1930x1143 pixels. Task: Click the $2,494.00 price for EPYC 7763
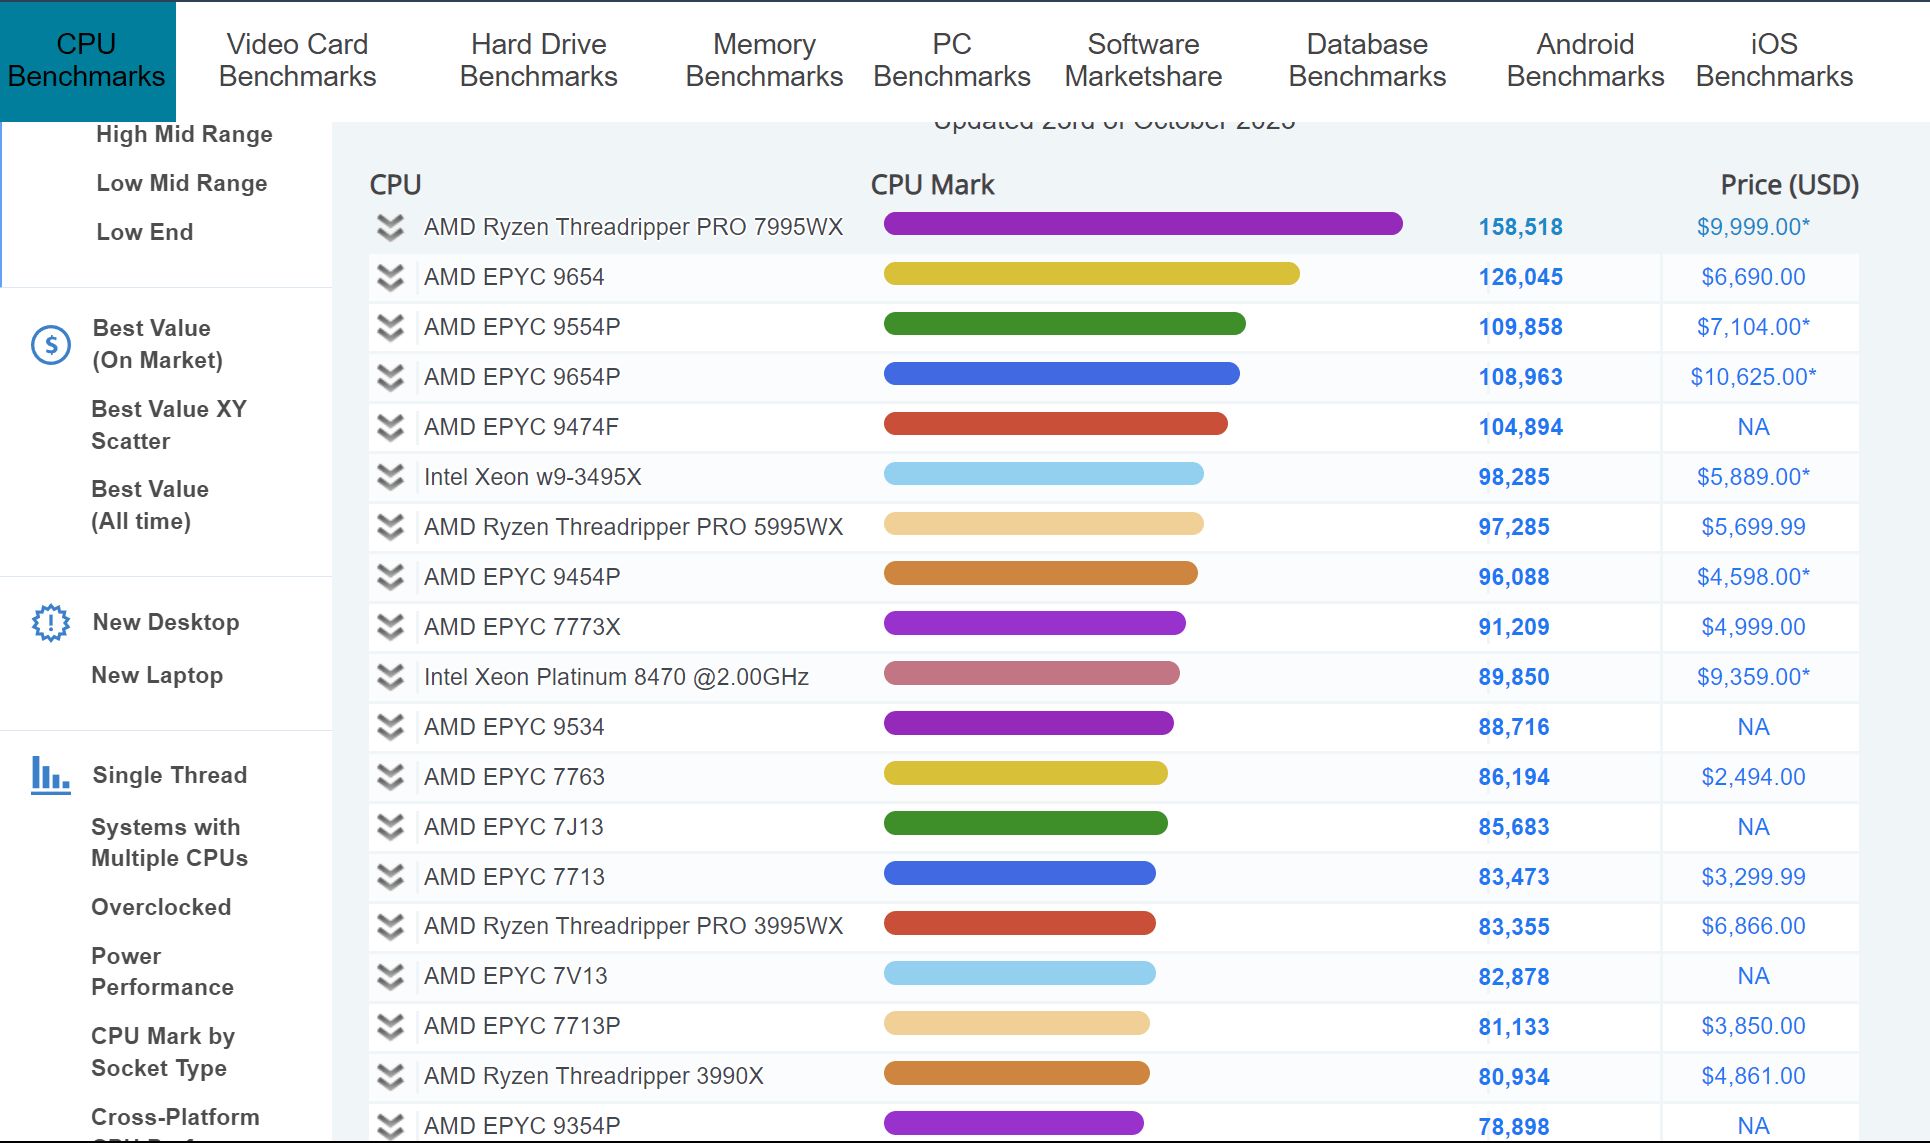[x=1753, y=777]
